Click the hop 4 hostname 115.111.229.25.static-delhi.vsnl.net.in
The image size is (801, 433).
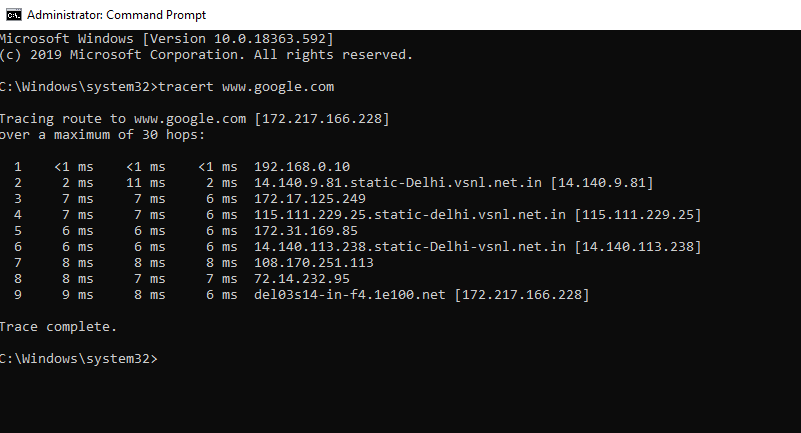pos(410,214)
